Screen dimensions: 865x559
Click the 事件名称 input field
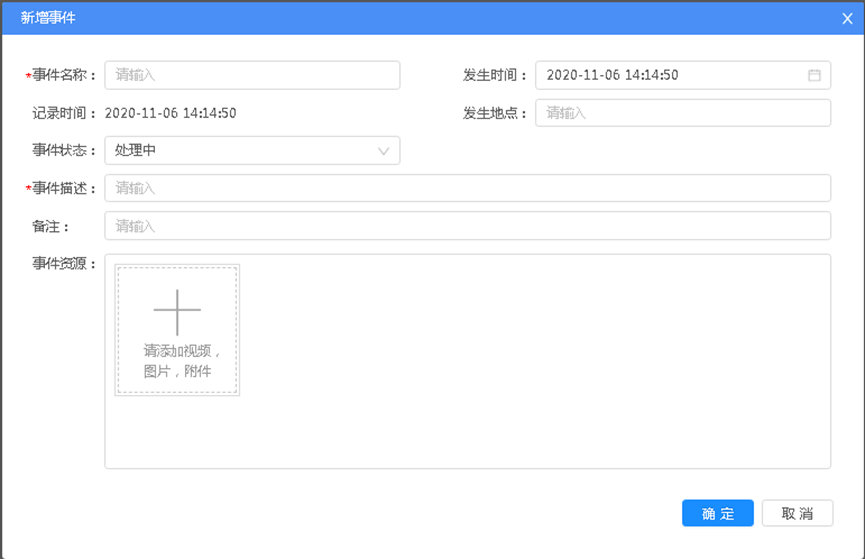(x=252, y=75)
